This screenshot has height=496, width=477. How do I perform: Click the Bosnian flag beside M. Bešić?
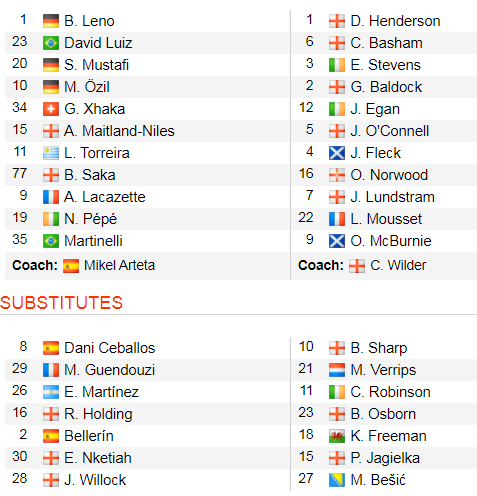(x=337, y=480)
